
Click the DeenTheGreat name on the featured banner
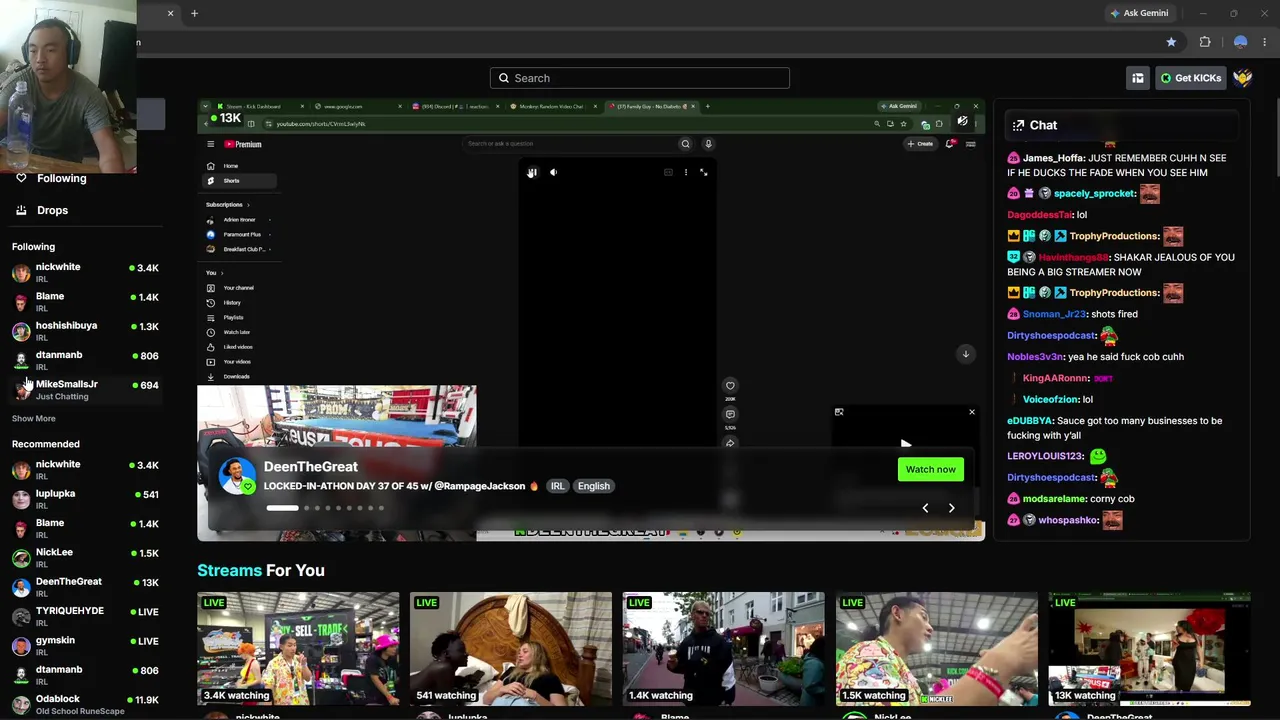tap(310, 466)
